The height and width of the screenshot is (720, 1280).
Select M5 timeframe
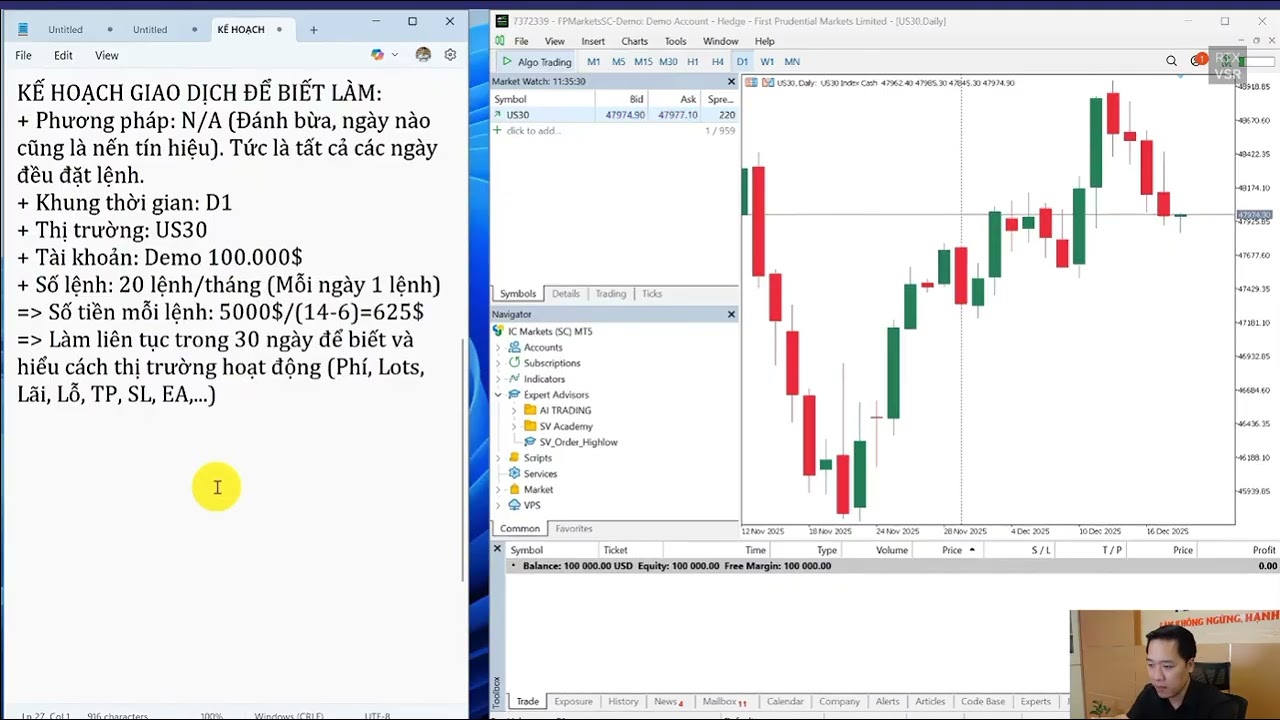point(618,61)
